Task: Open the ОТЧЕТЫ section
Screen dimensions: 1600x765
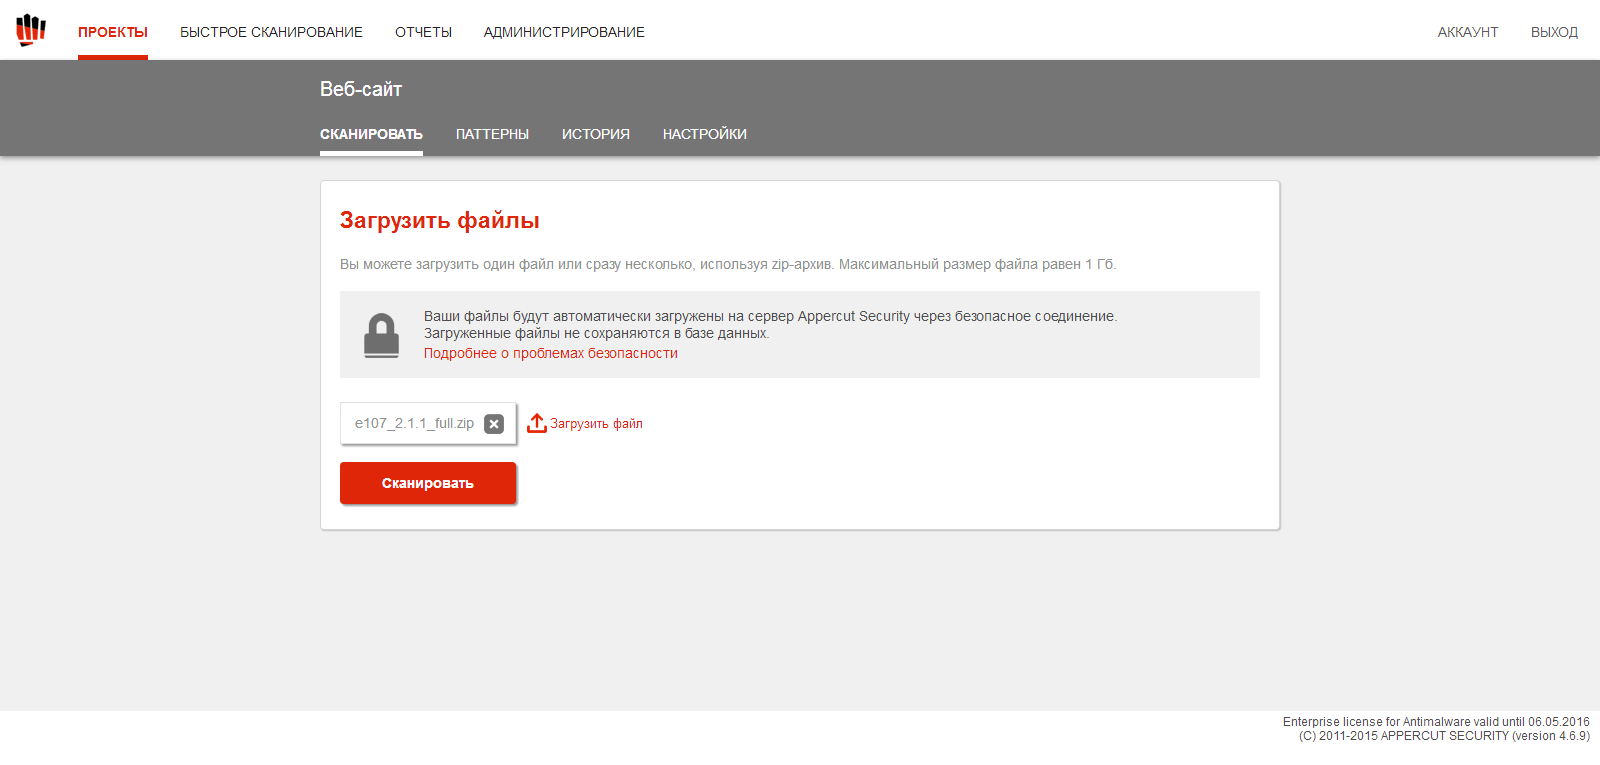Action: pyautogui.click(x=423, y=32)
